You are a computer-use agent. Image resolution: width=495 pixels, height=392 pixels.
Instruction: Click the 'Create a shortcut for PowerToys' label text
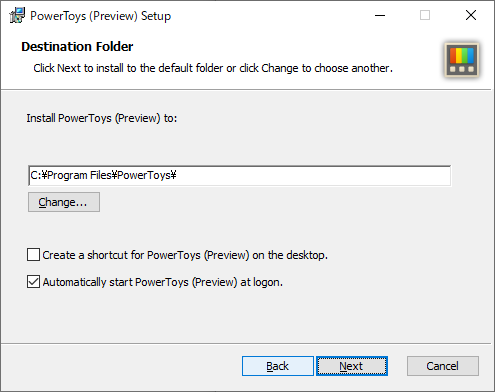tap(185, 255)
